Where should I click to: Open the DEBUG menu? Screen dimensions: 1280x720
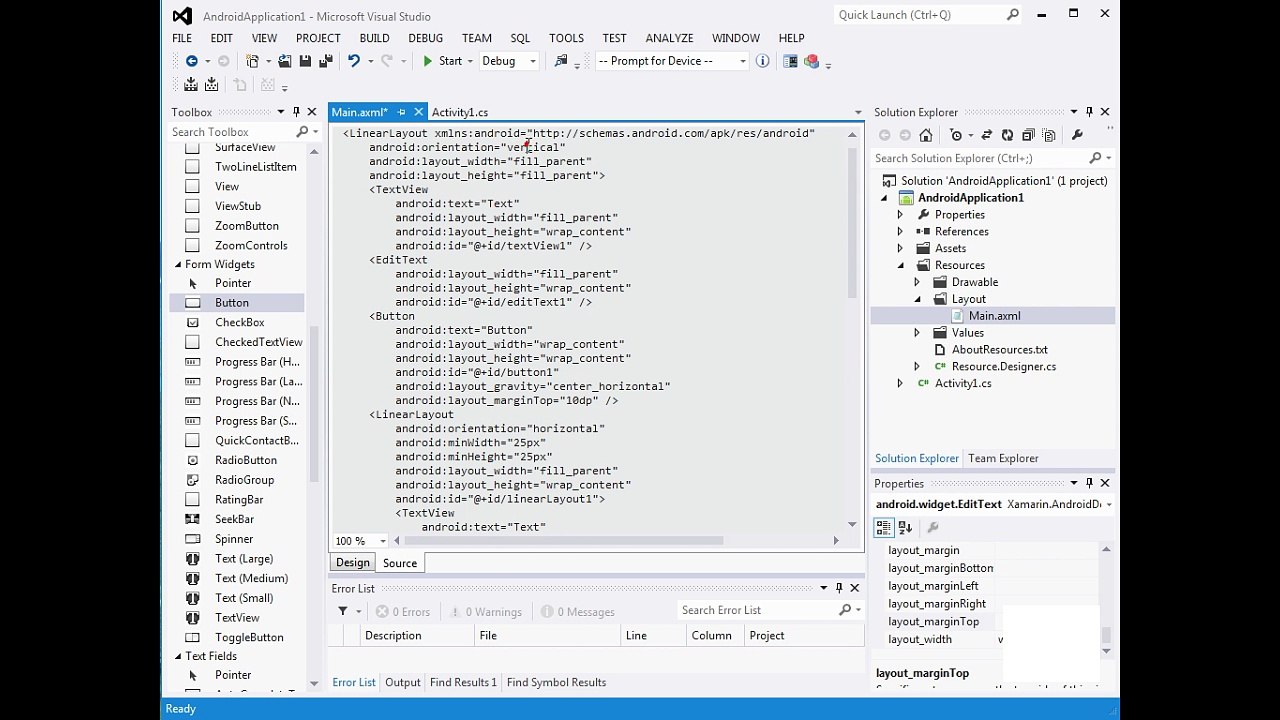tap(425, 38)
